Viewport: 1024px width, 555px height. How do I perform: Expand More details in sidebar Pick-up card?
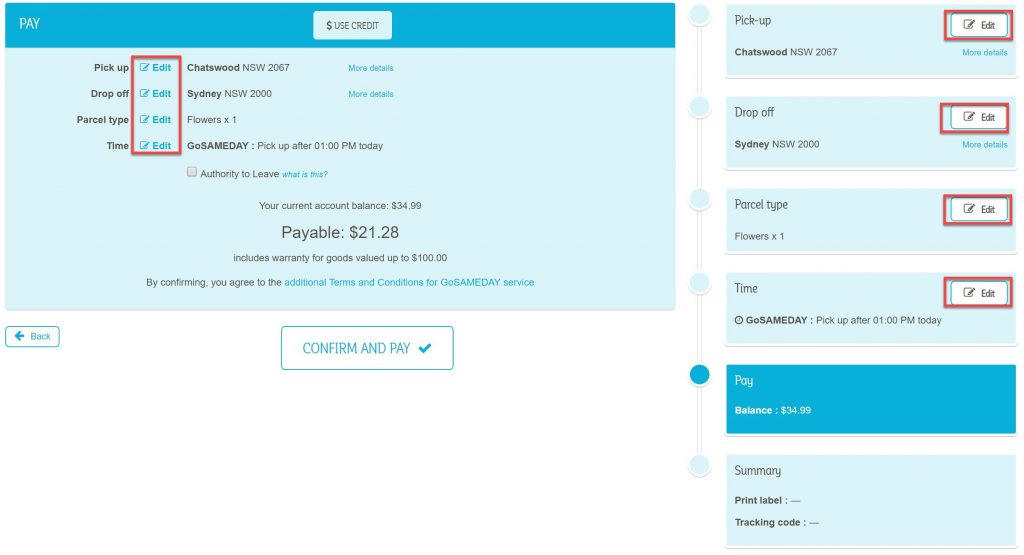coord(984,52)
